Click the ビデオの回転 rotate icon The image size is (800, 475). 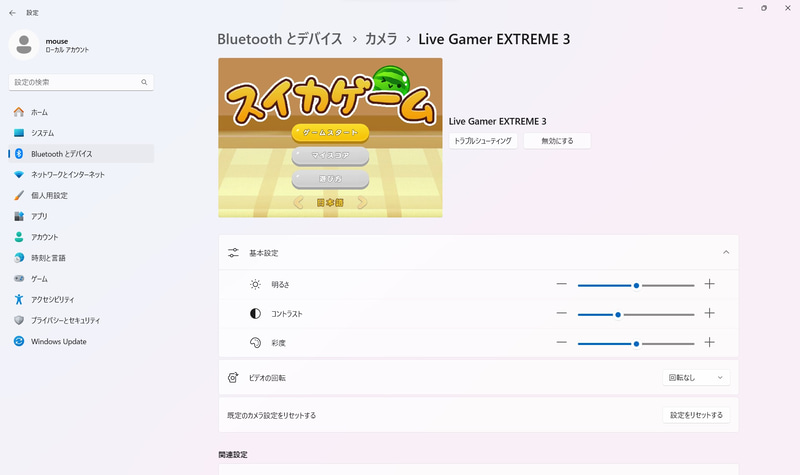tap(233, 378)
